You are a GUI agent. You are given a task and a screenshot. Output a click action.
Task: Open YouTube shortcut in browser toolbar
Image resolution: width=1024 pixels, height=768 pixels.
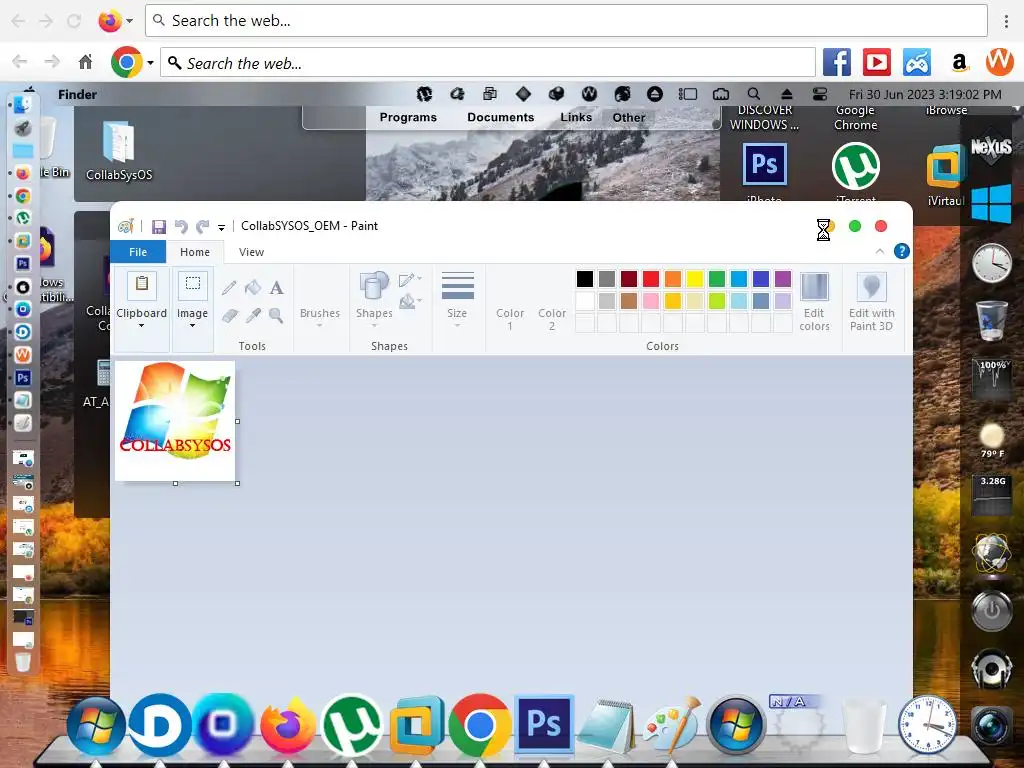click(x=876, y=63)
